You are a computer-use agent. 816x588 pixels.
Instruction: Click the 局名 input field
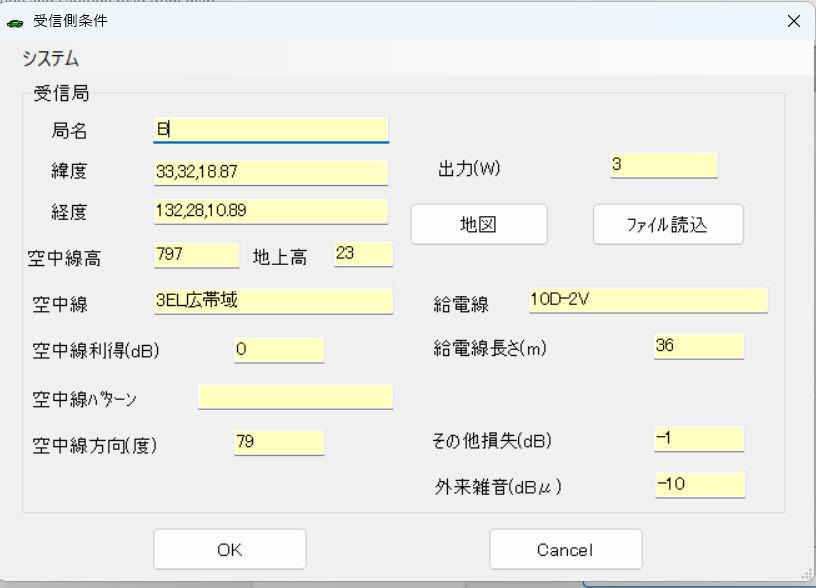click(270, 129)
